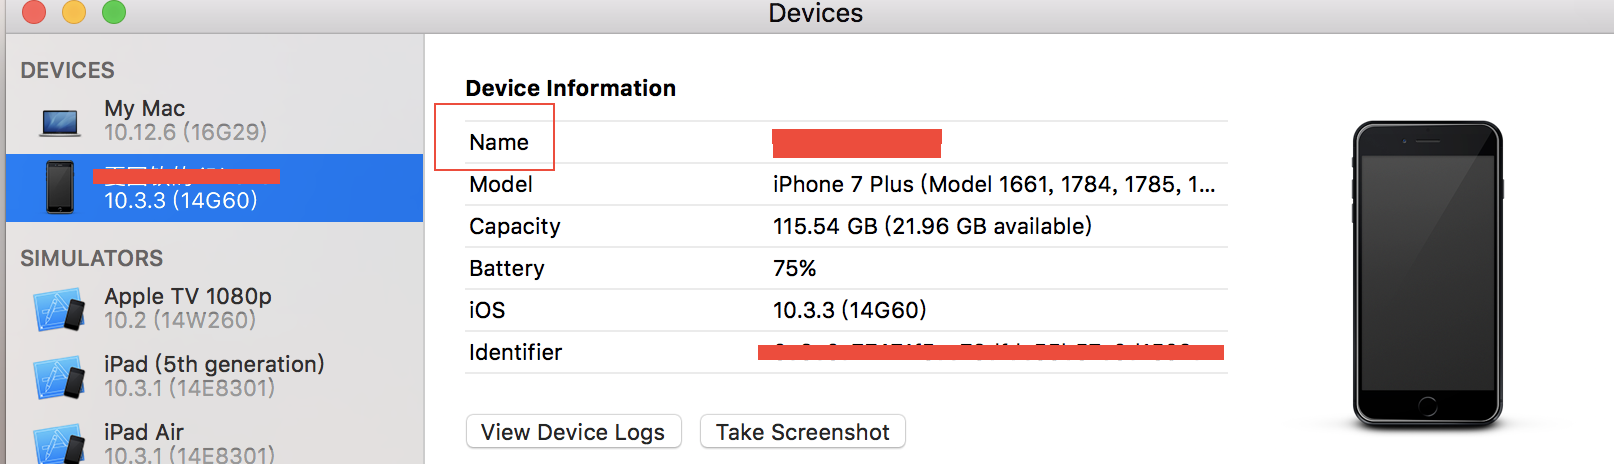1614x464 pixels.
Task: Click the Take Screenshot button
Action: [802, 432]
